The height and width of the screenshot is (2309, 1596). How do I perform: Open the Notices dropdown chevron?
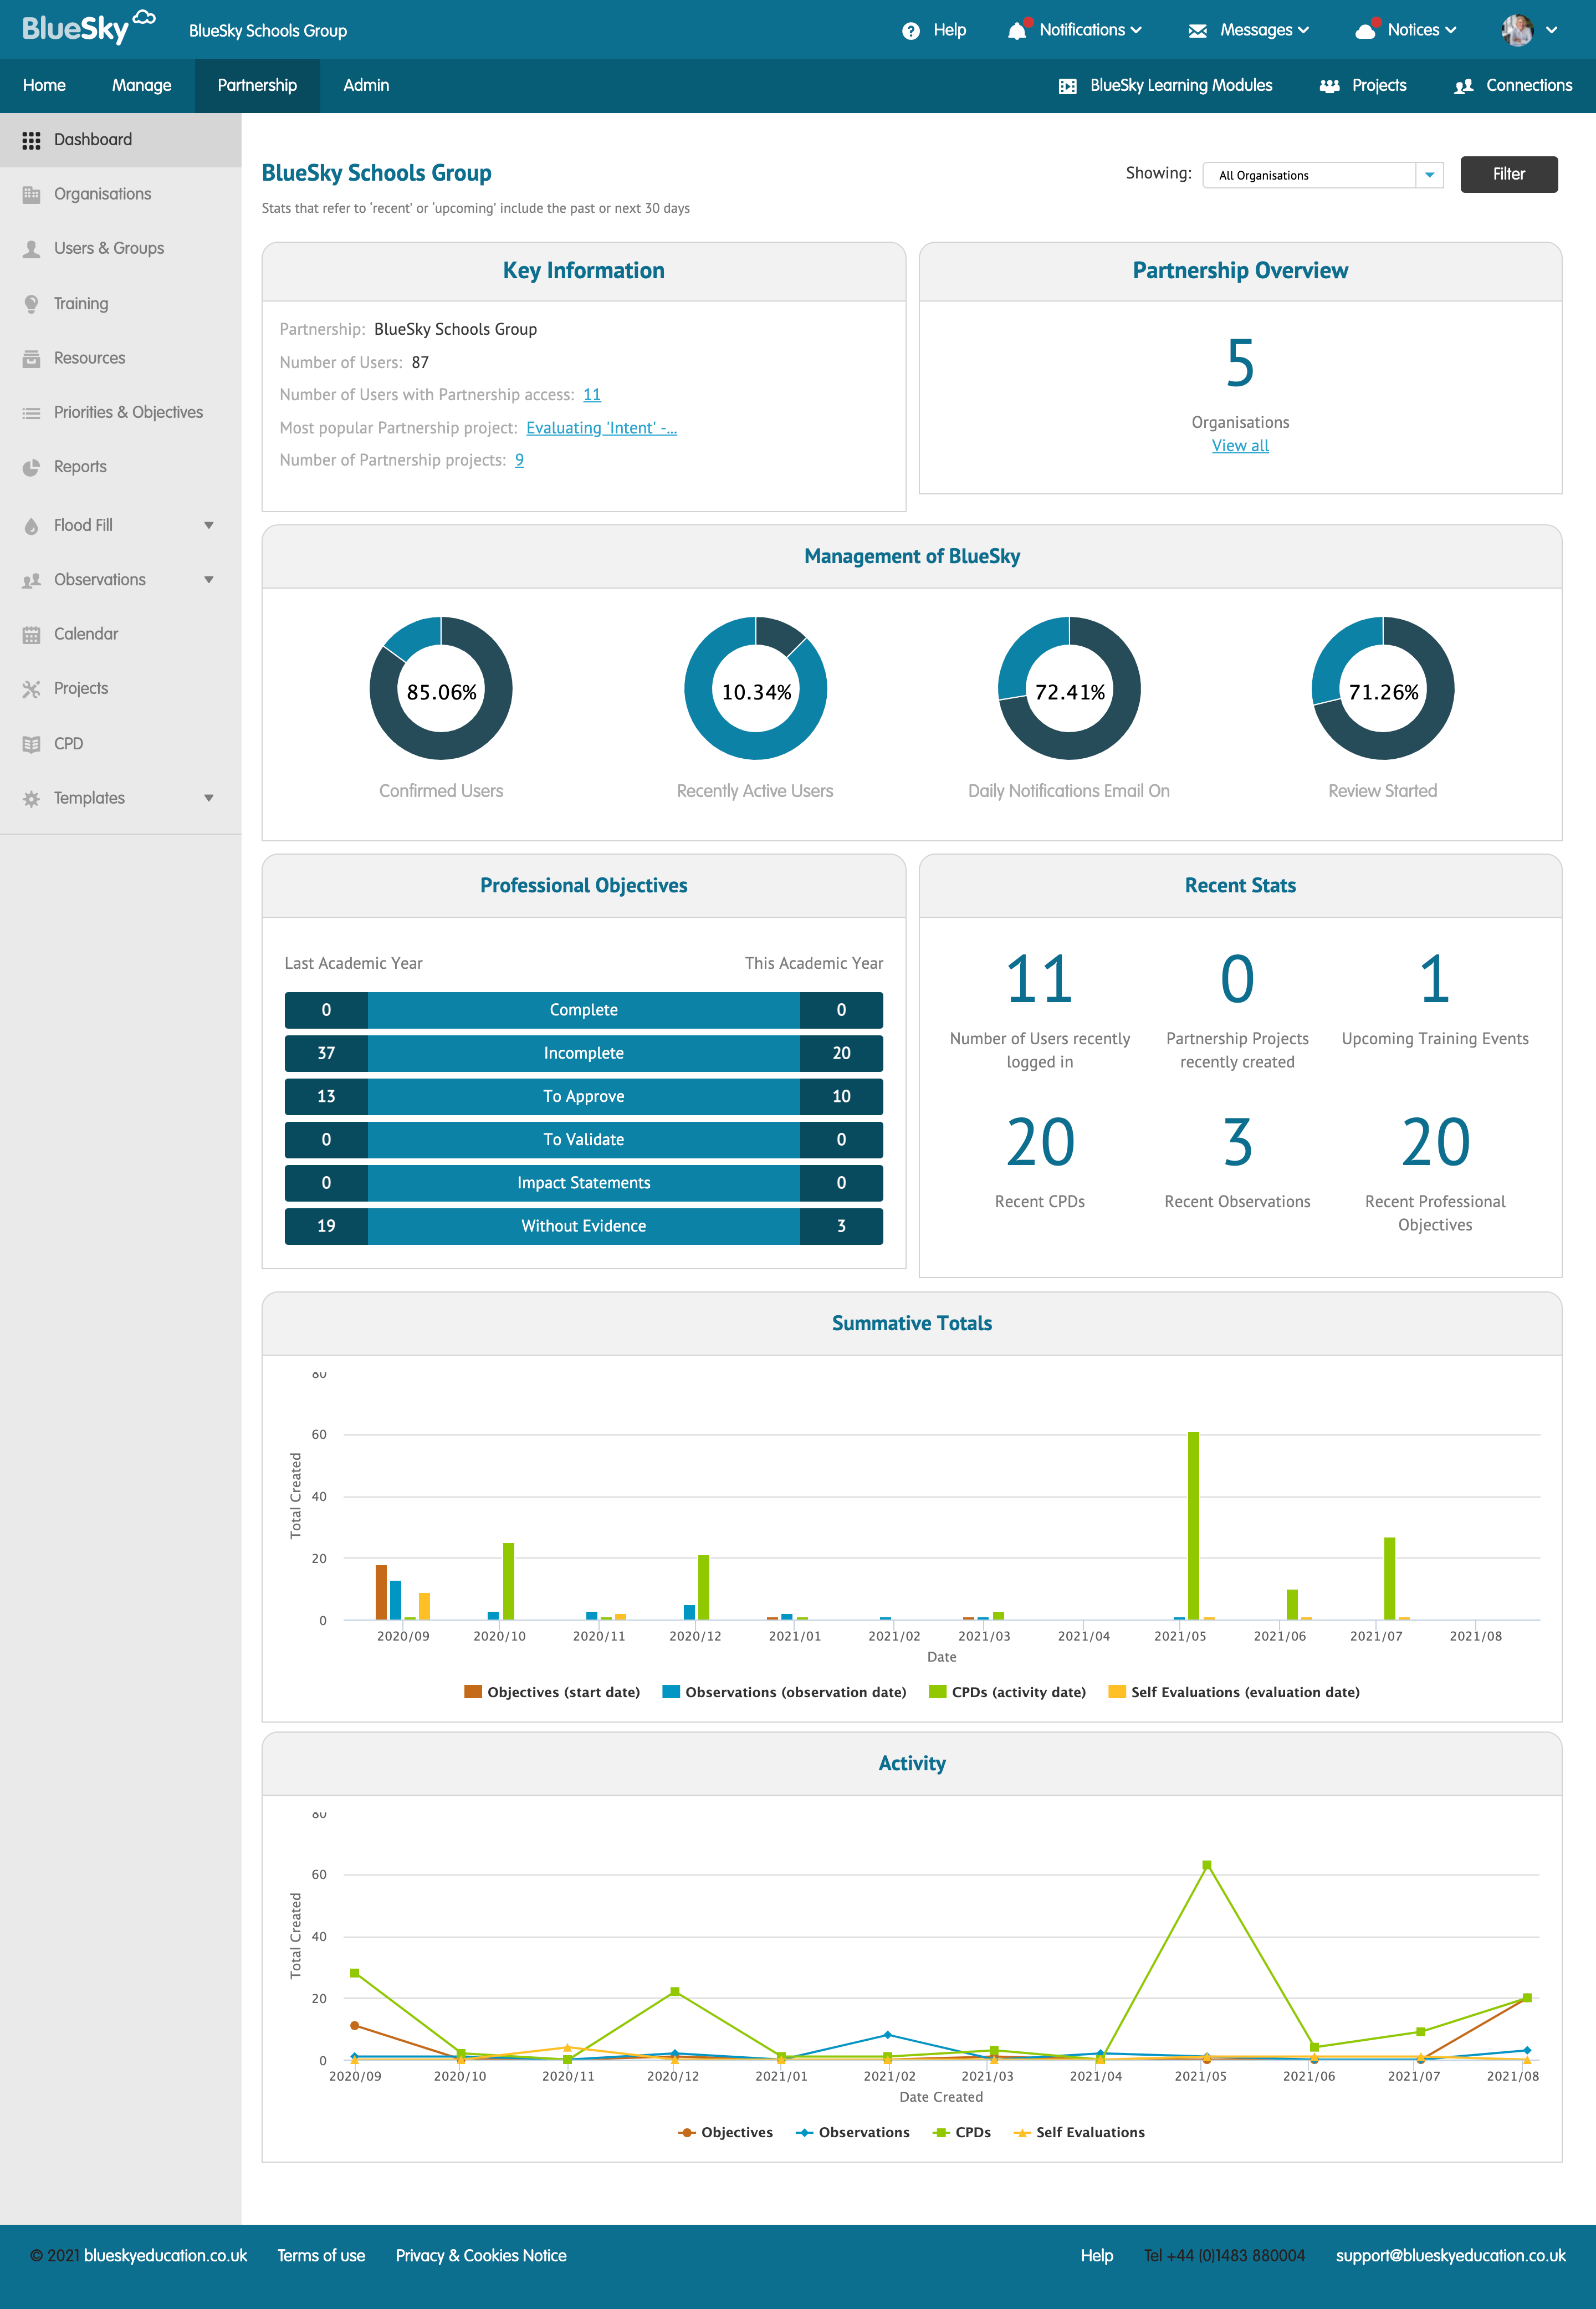pos(1450,30)
